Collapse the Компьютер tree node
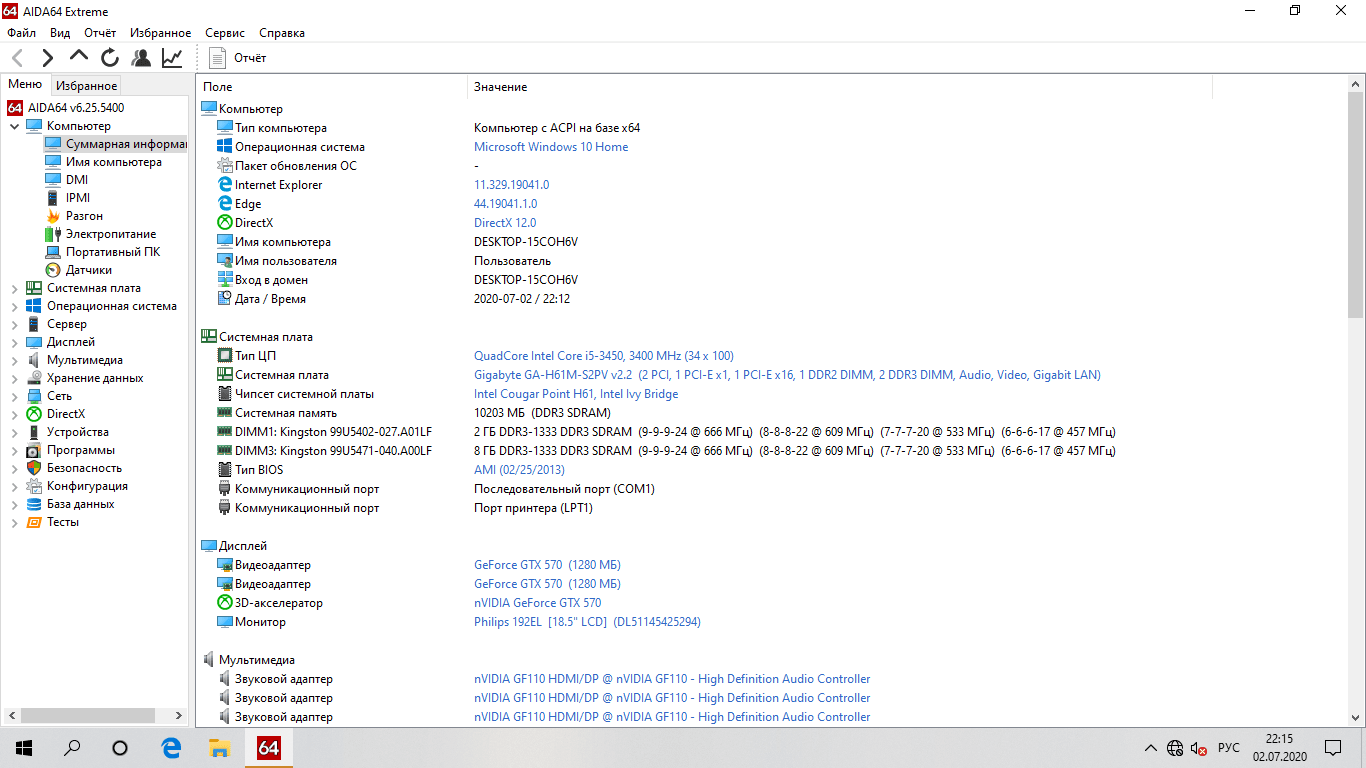 (14, 126)
